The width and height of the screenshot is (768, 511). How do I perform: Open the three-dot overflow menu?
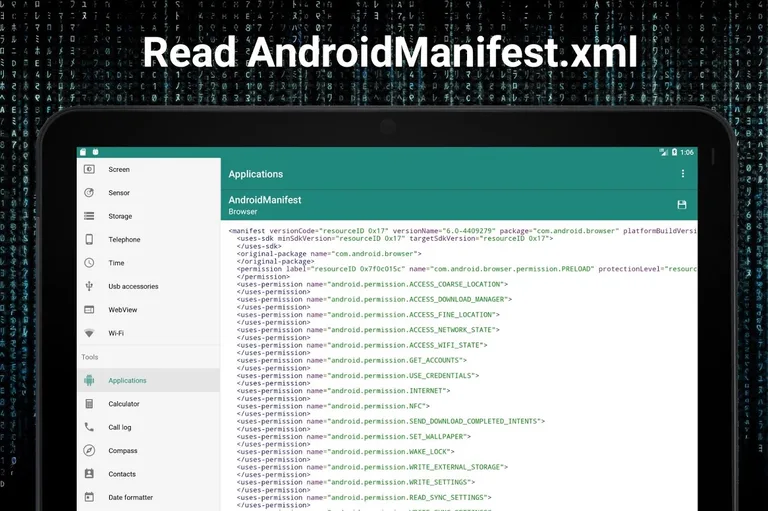click(683, 173)
